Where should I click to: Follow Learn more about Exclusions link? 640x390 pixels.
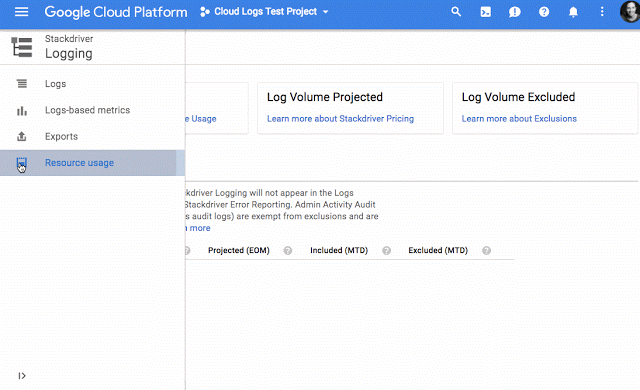[519, 119]
